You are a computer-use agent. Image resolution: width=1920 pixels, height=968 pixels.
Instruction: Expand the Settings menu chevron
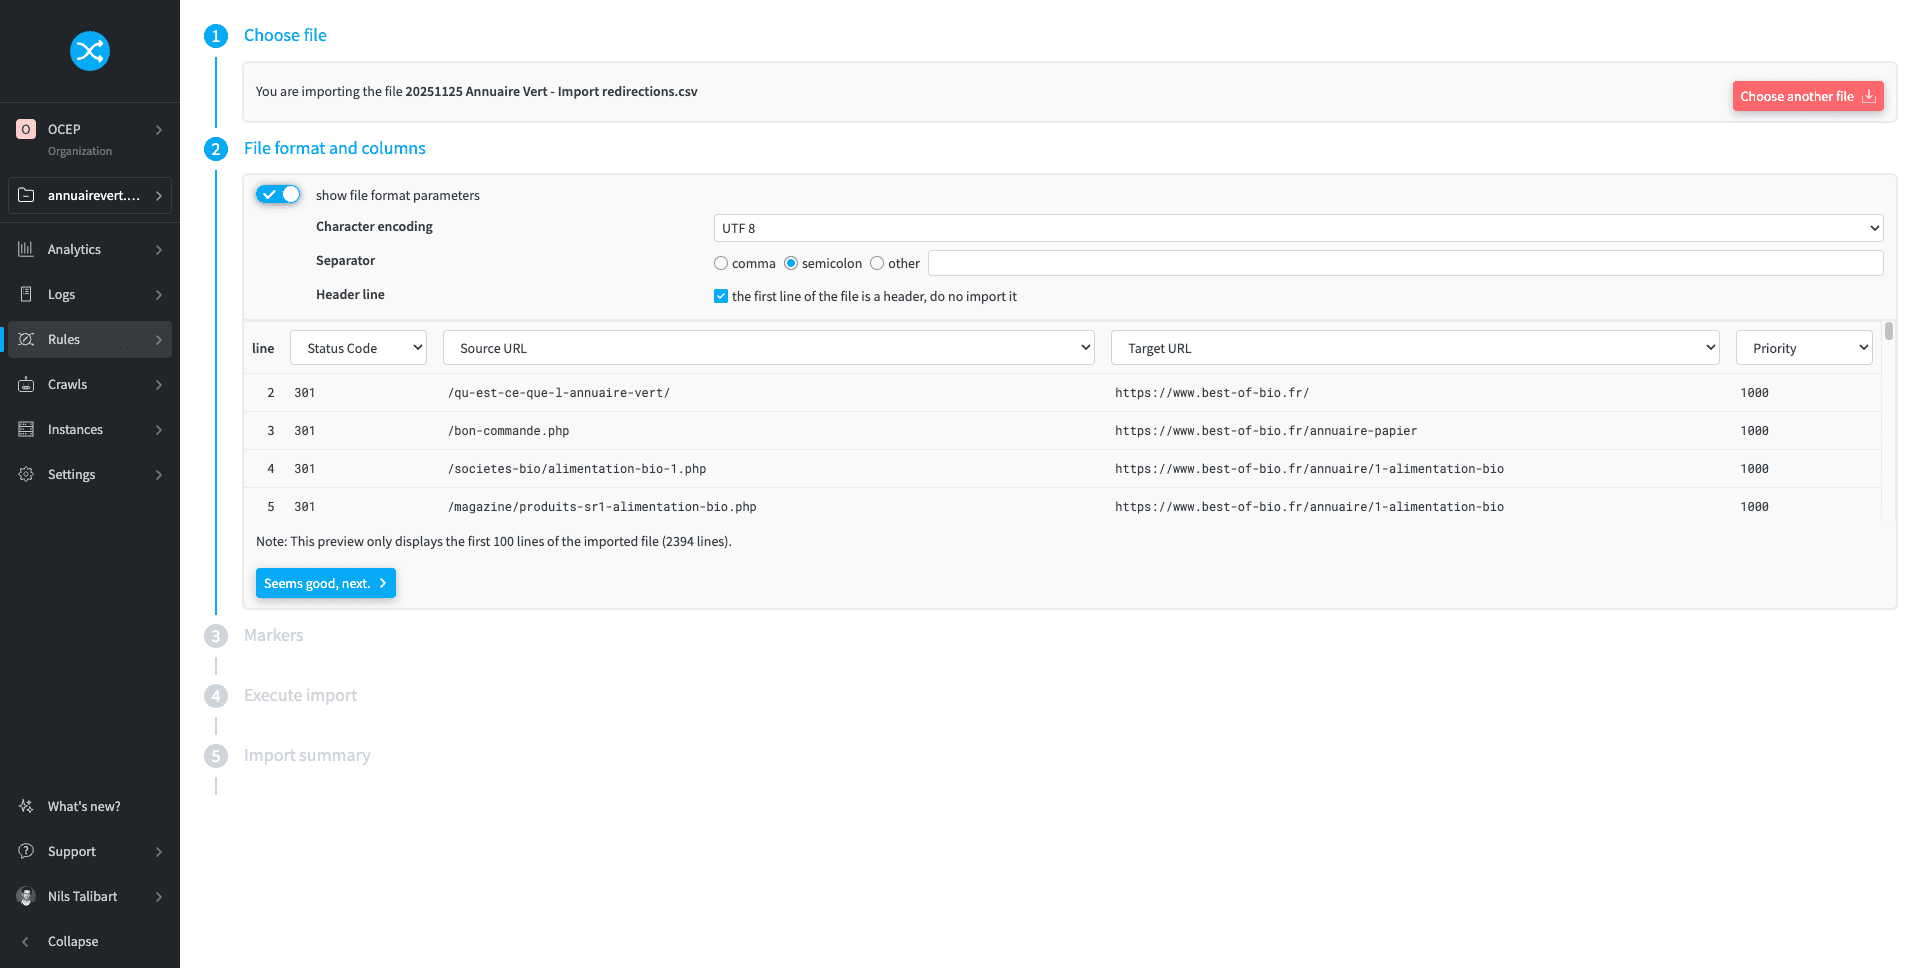tap(159, 475)
